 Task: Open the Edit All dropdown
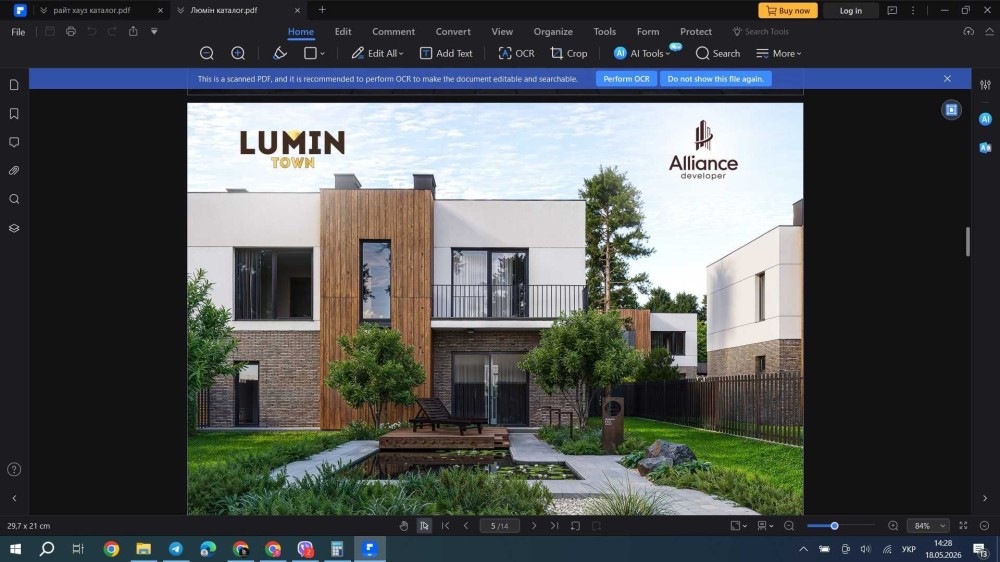[x=377, y=54]
